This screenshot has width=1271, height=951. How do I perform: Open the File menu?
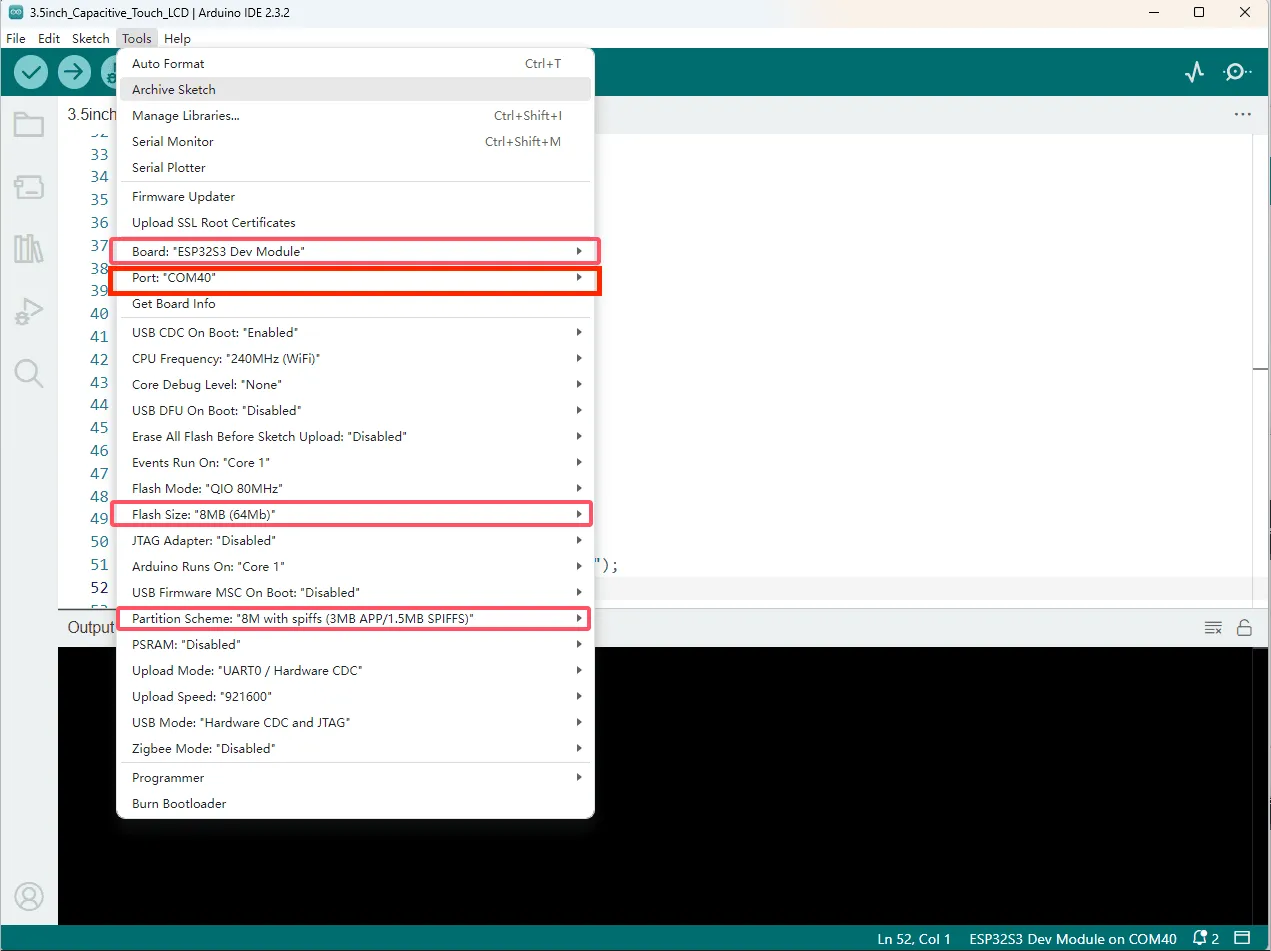point(15,38)
